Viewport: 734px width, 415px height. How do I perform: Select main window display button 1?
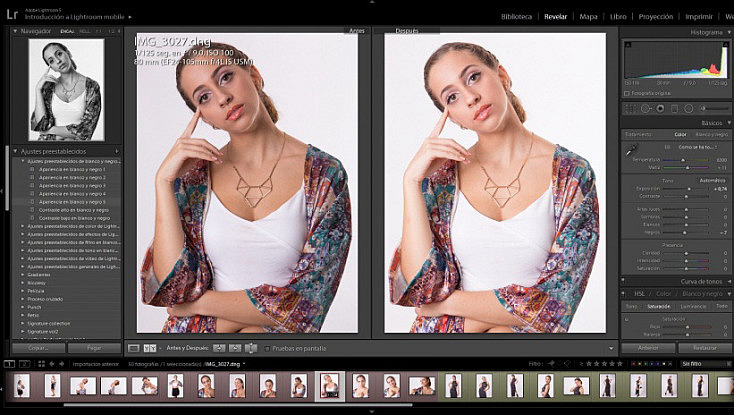coord(9,364)
